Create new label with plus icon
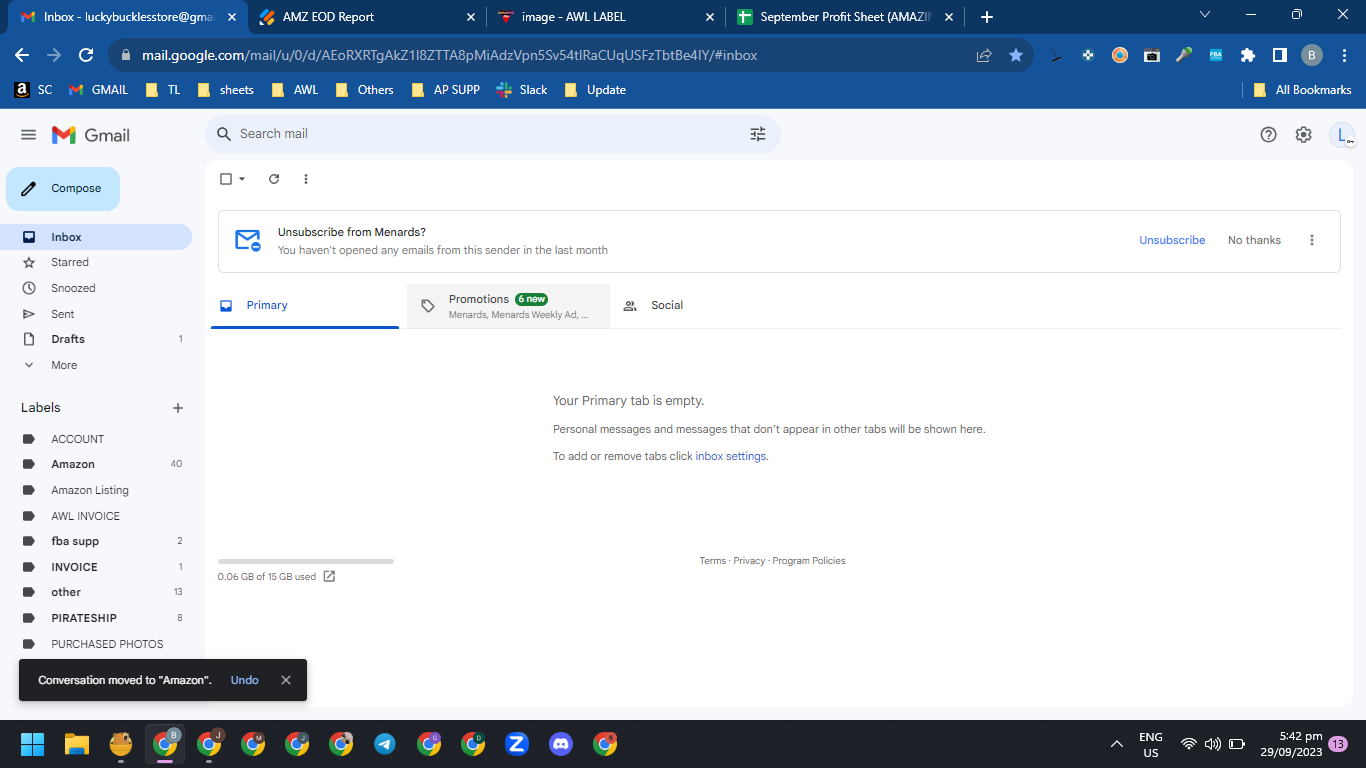Image resolution: width=1366 pixels, height=768 pixels. point(178,408)
